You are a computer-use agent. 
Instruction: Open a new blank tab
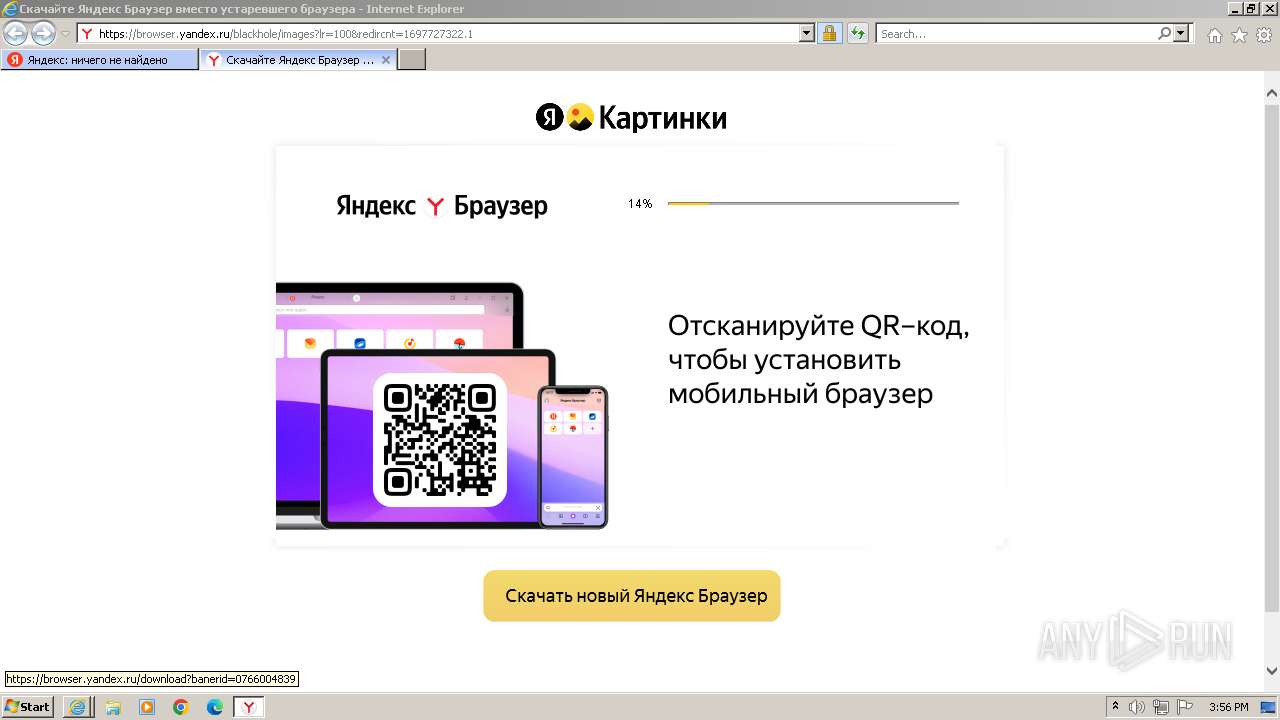(x=412, y=60)
